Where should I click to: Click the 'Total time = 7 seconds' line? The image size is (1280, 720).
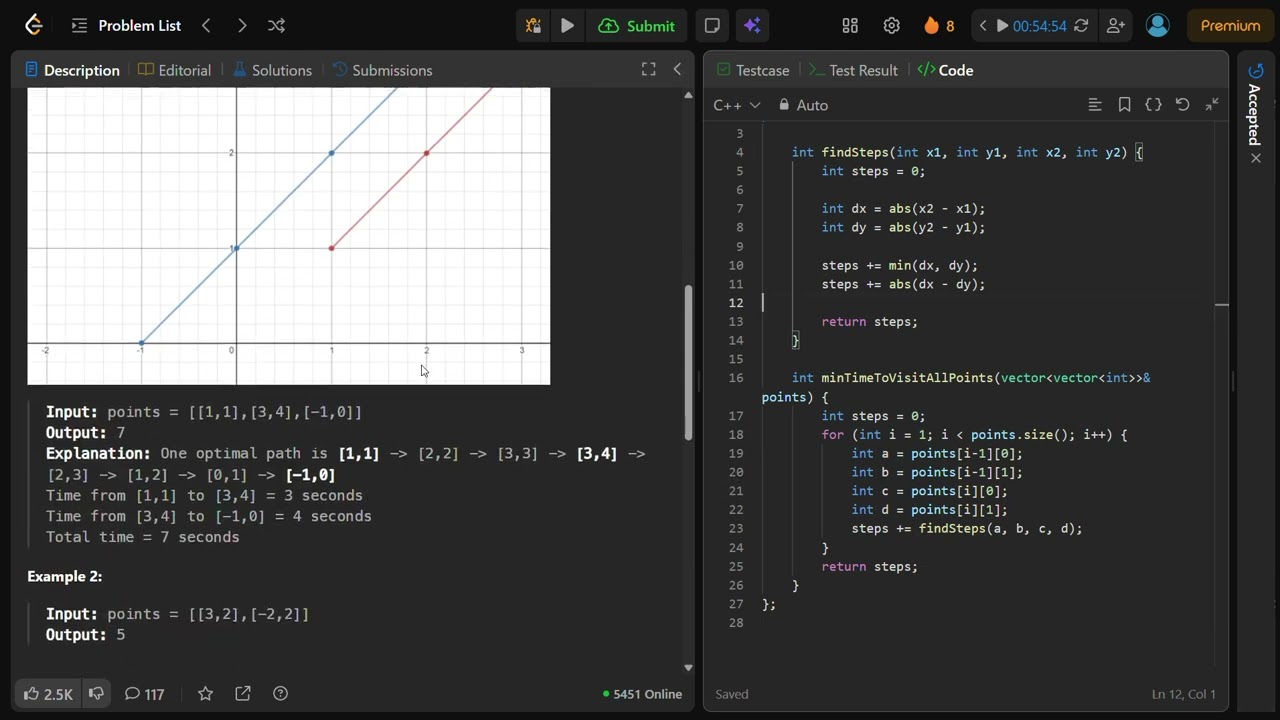[x=142, y=537]
